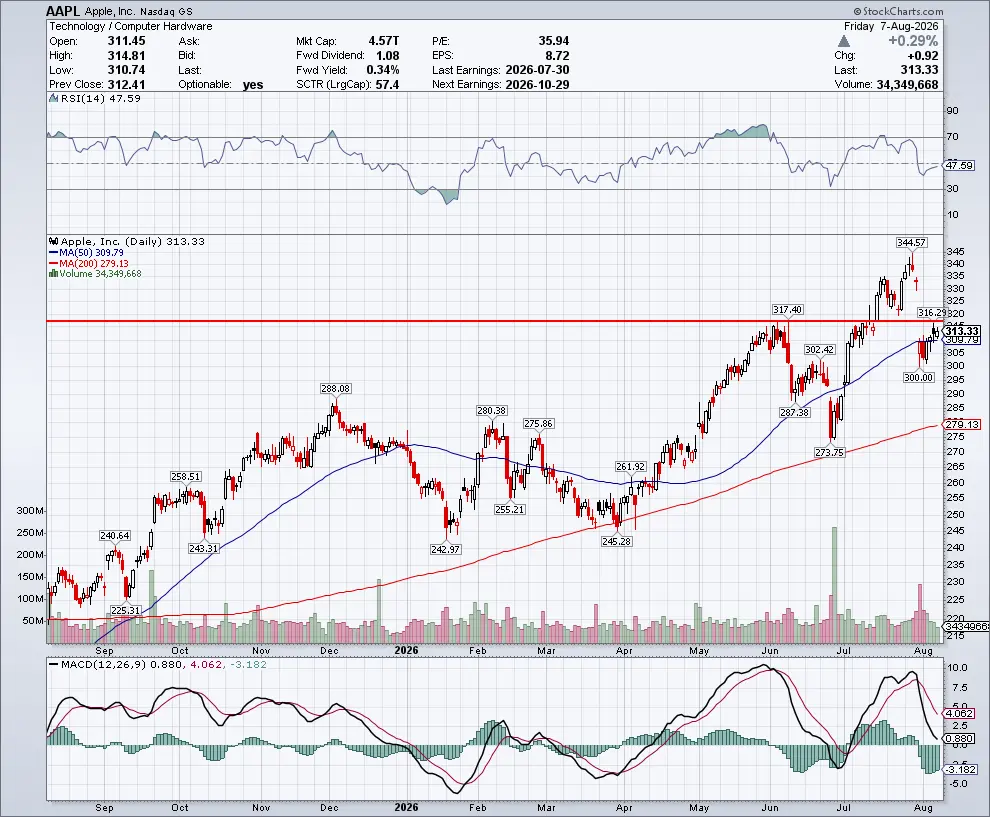This screenshot has width=990, height=817.
Task: Click the 245.28 April low label
Action: click(616, 541)
